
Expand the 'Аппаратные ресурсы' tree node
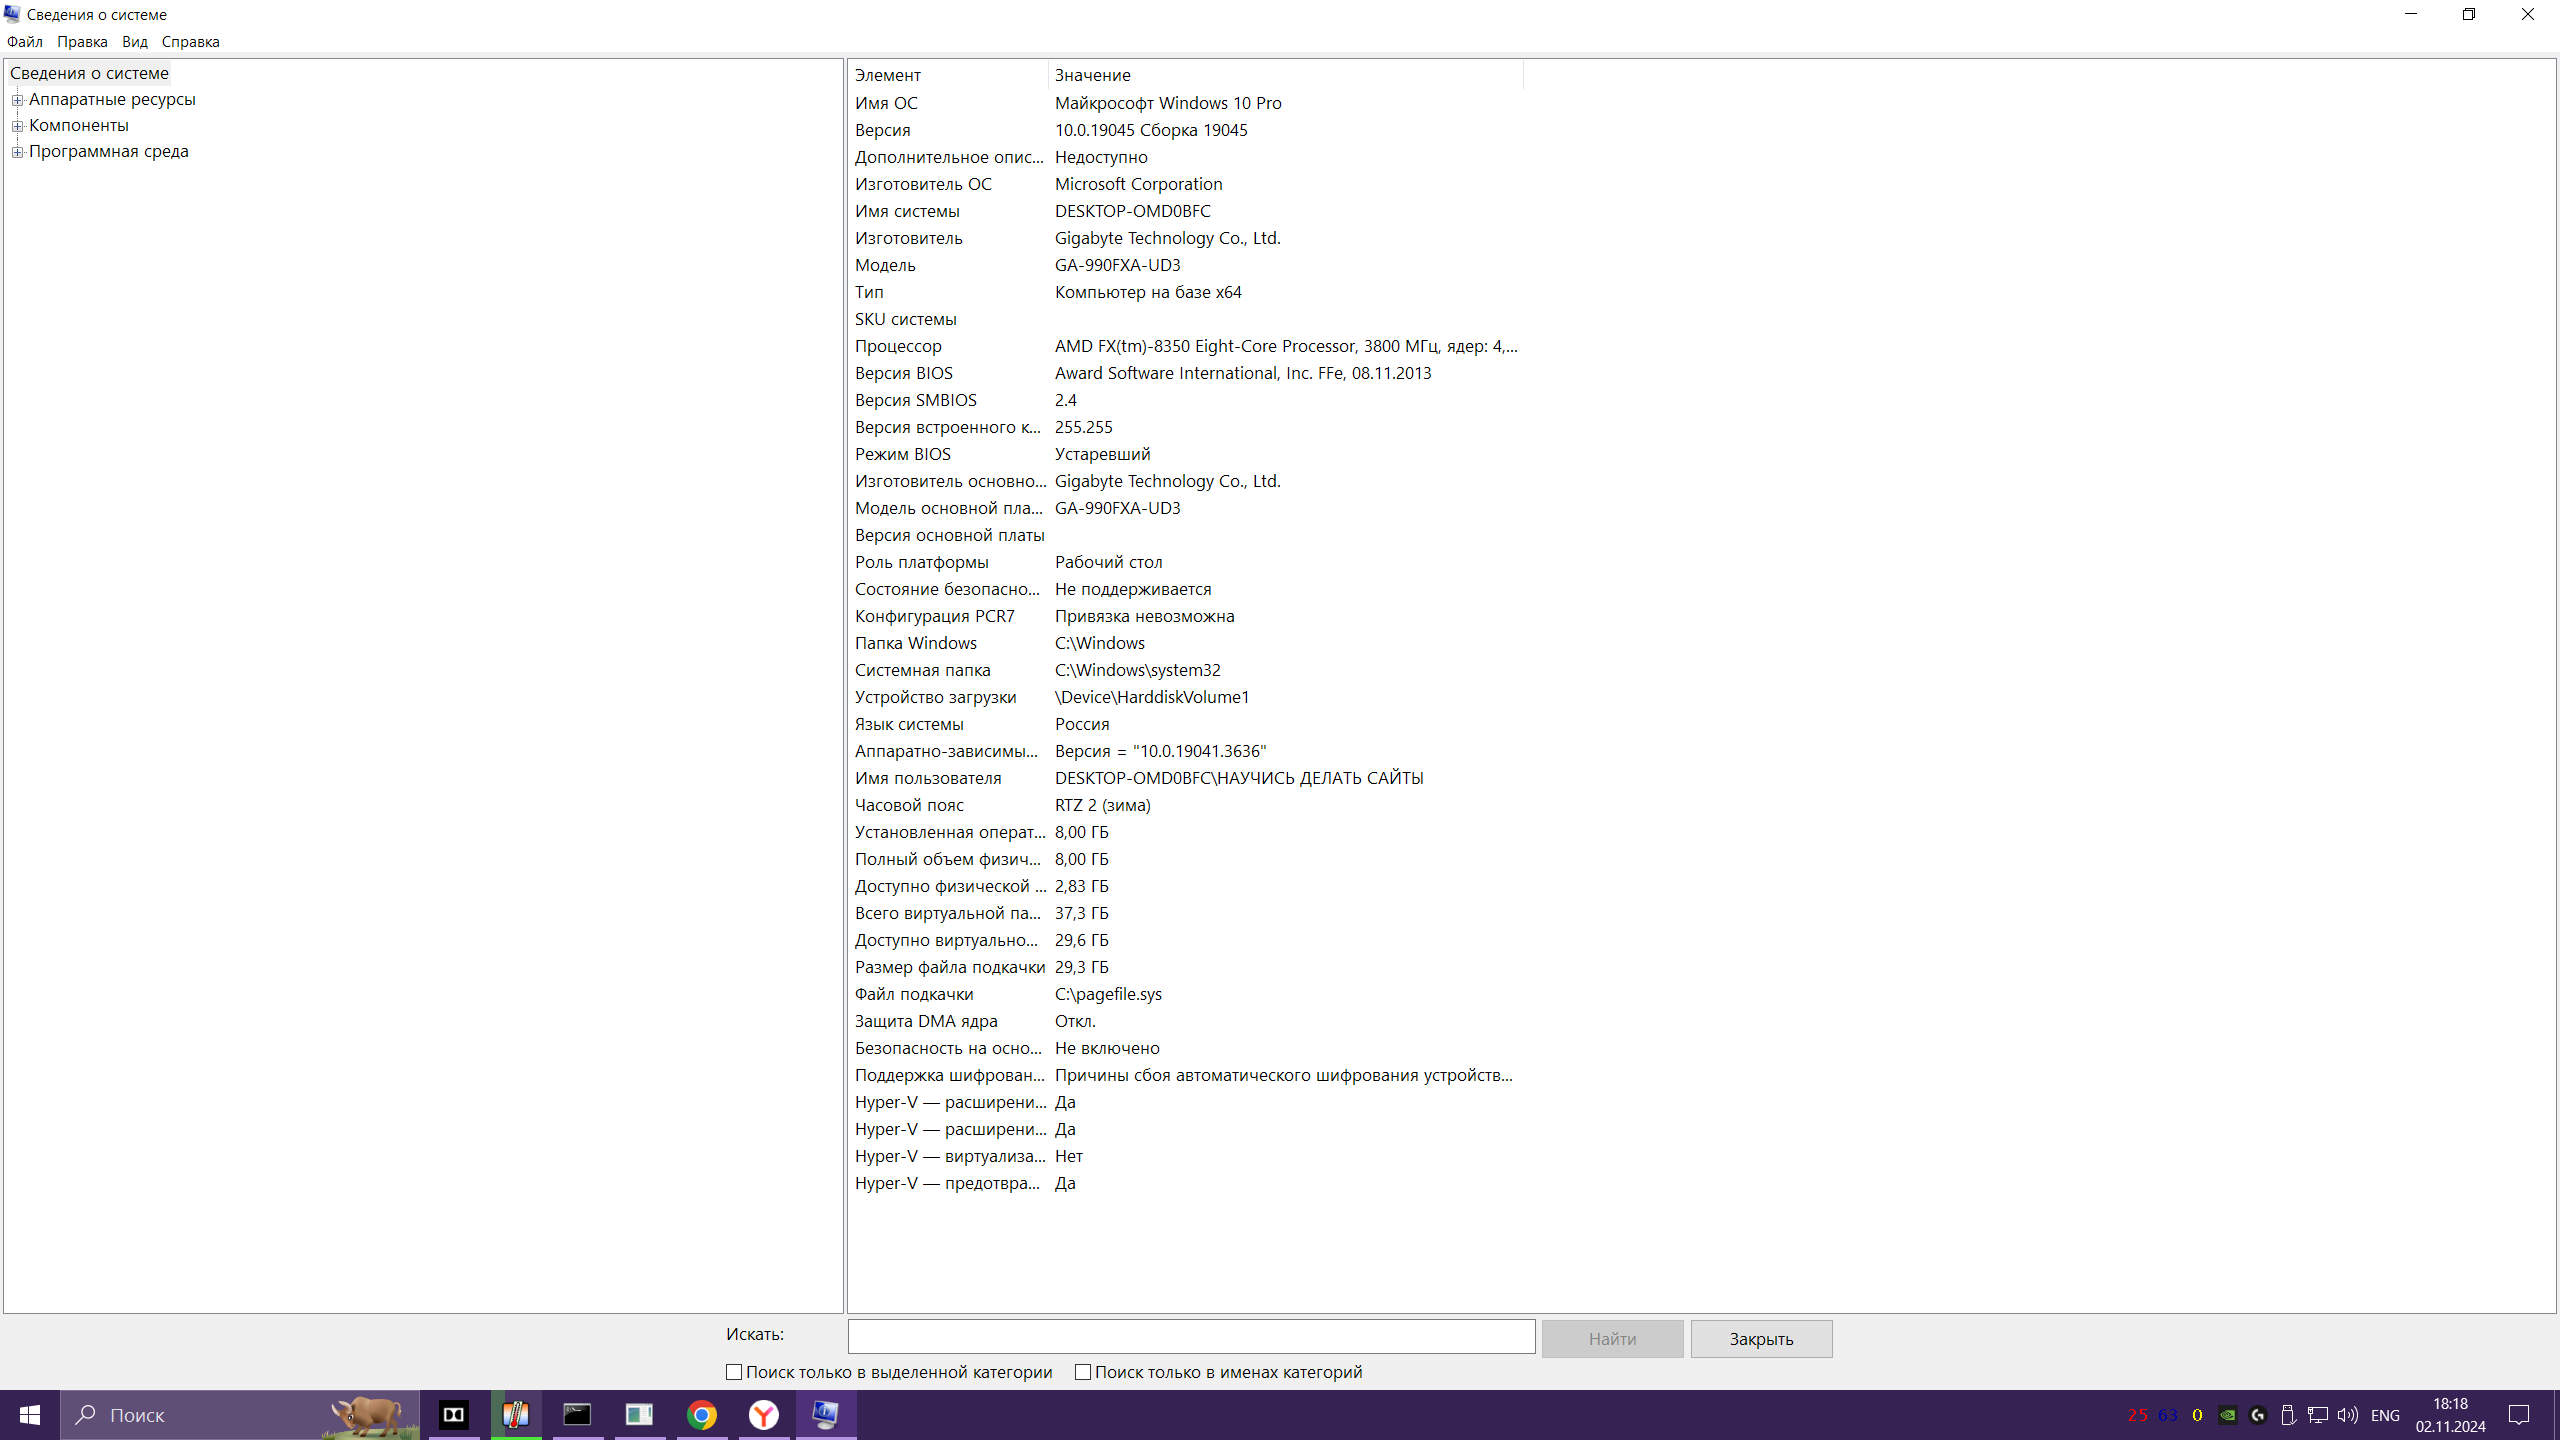point(17,100)
